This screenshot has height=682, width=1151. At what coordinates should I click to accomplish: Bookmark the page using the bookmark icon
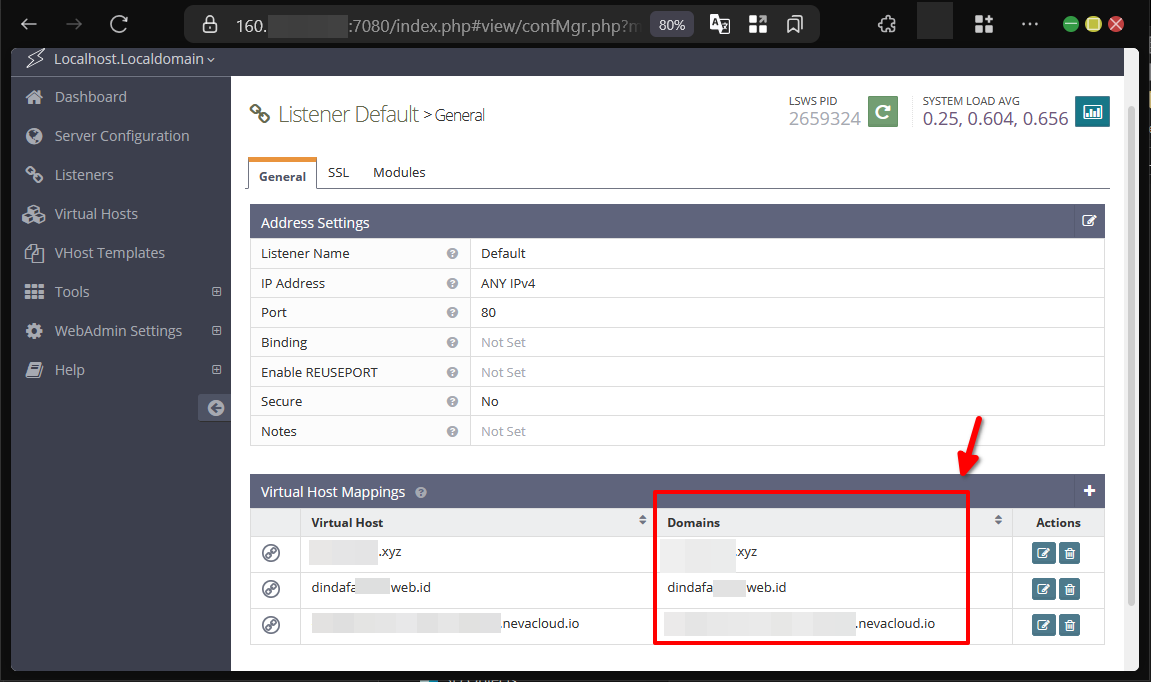tap(794, 25)
